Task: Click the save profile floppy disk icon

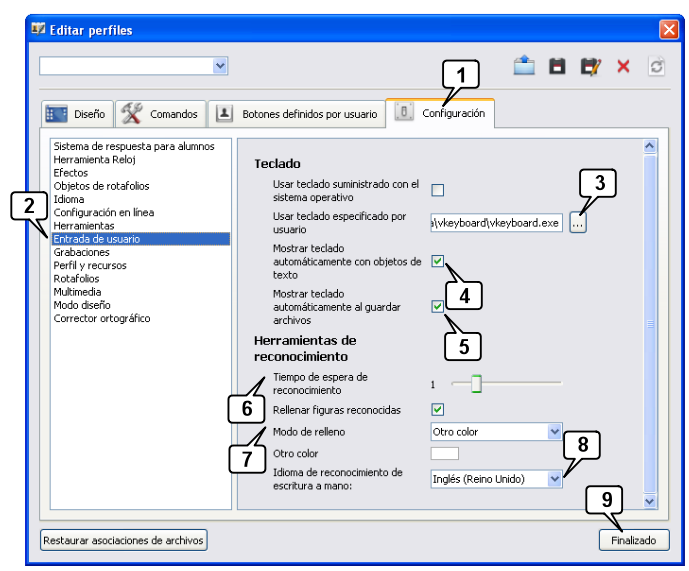Action: click(558, 66)
